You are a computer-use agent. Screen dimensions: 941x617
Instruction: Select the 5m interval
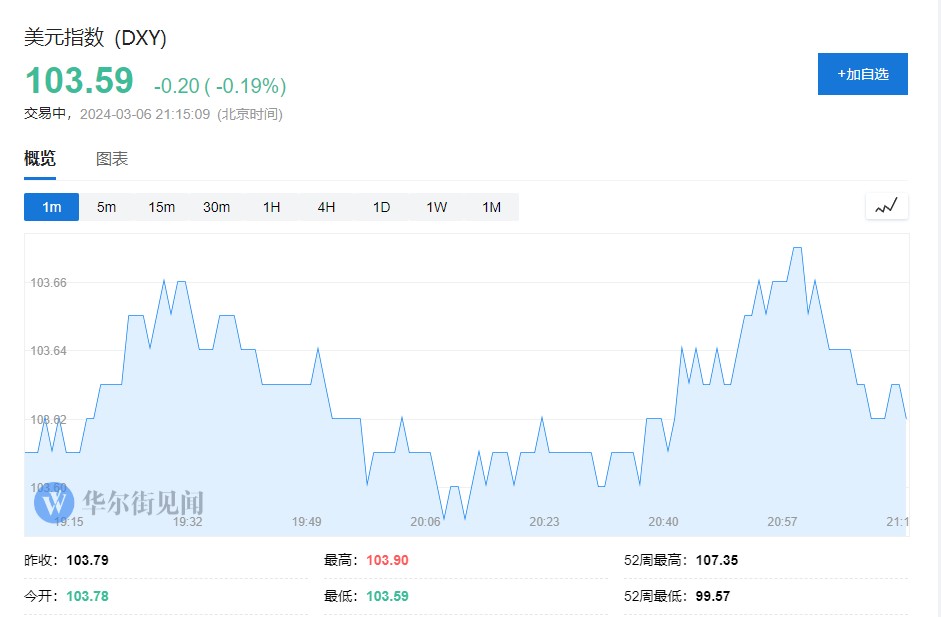point(106,207)
